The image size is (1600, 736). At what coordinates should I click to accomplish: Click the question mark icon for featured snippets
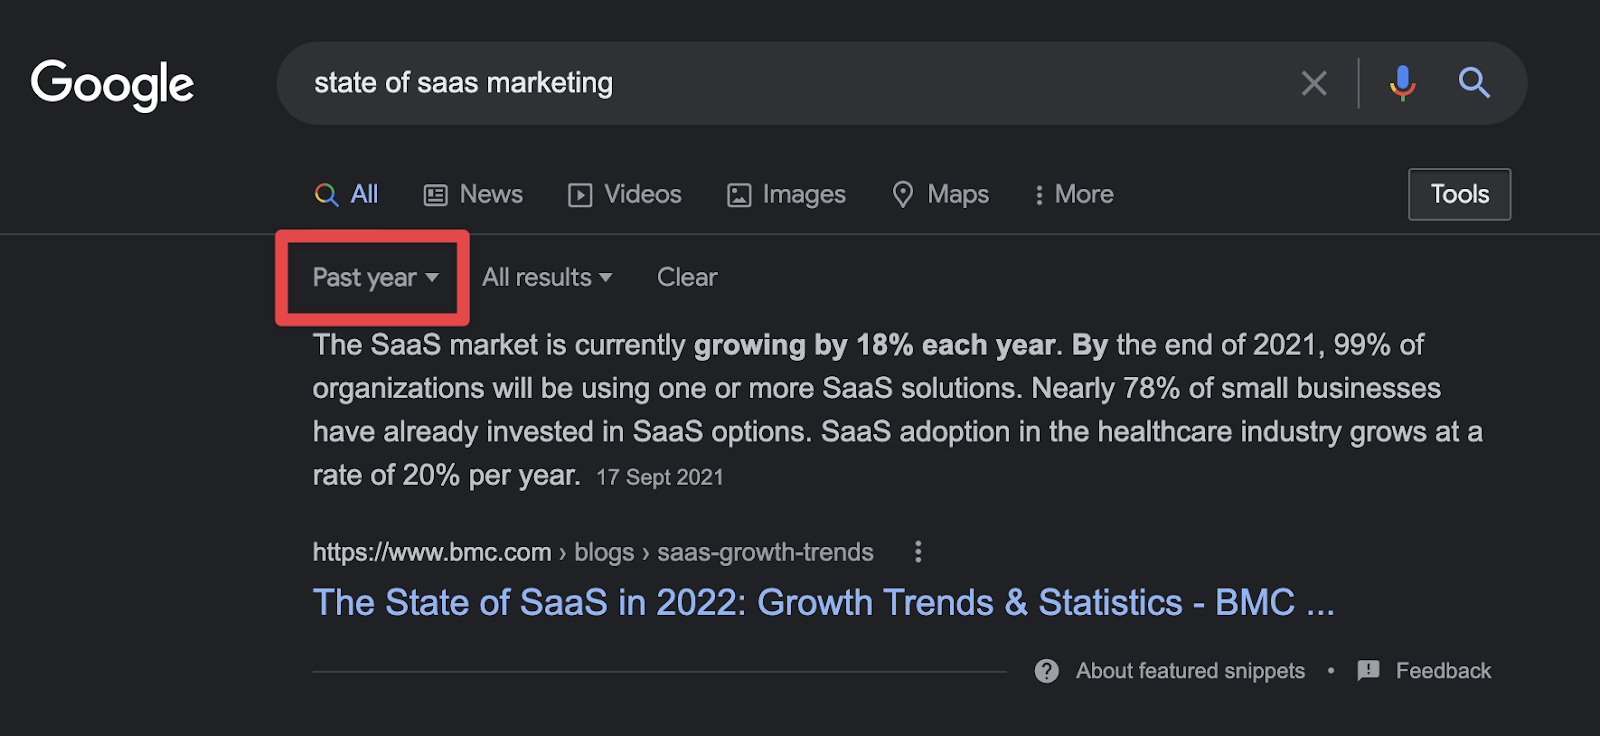[1047, 671]
